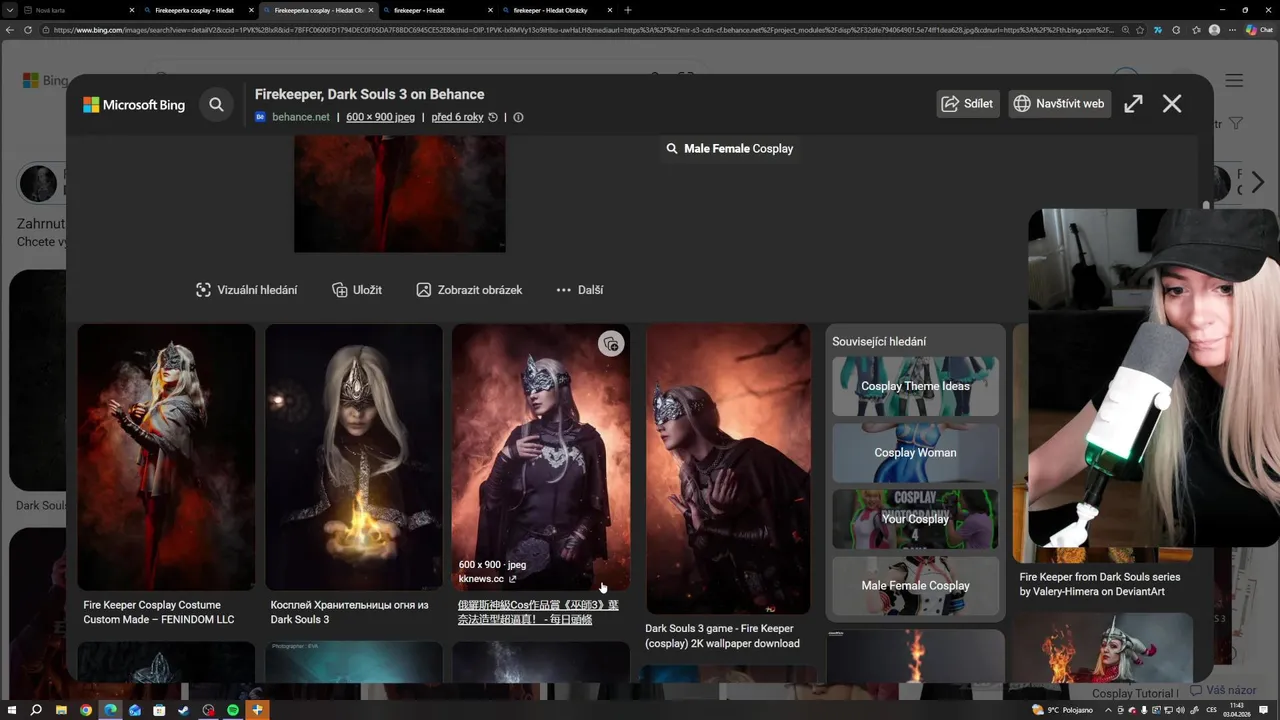Open the Fire Keeper by Valery-Himera DeviantArt link
1280x720 pixels.
1100,584
